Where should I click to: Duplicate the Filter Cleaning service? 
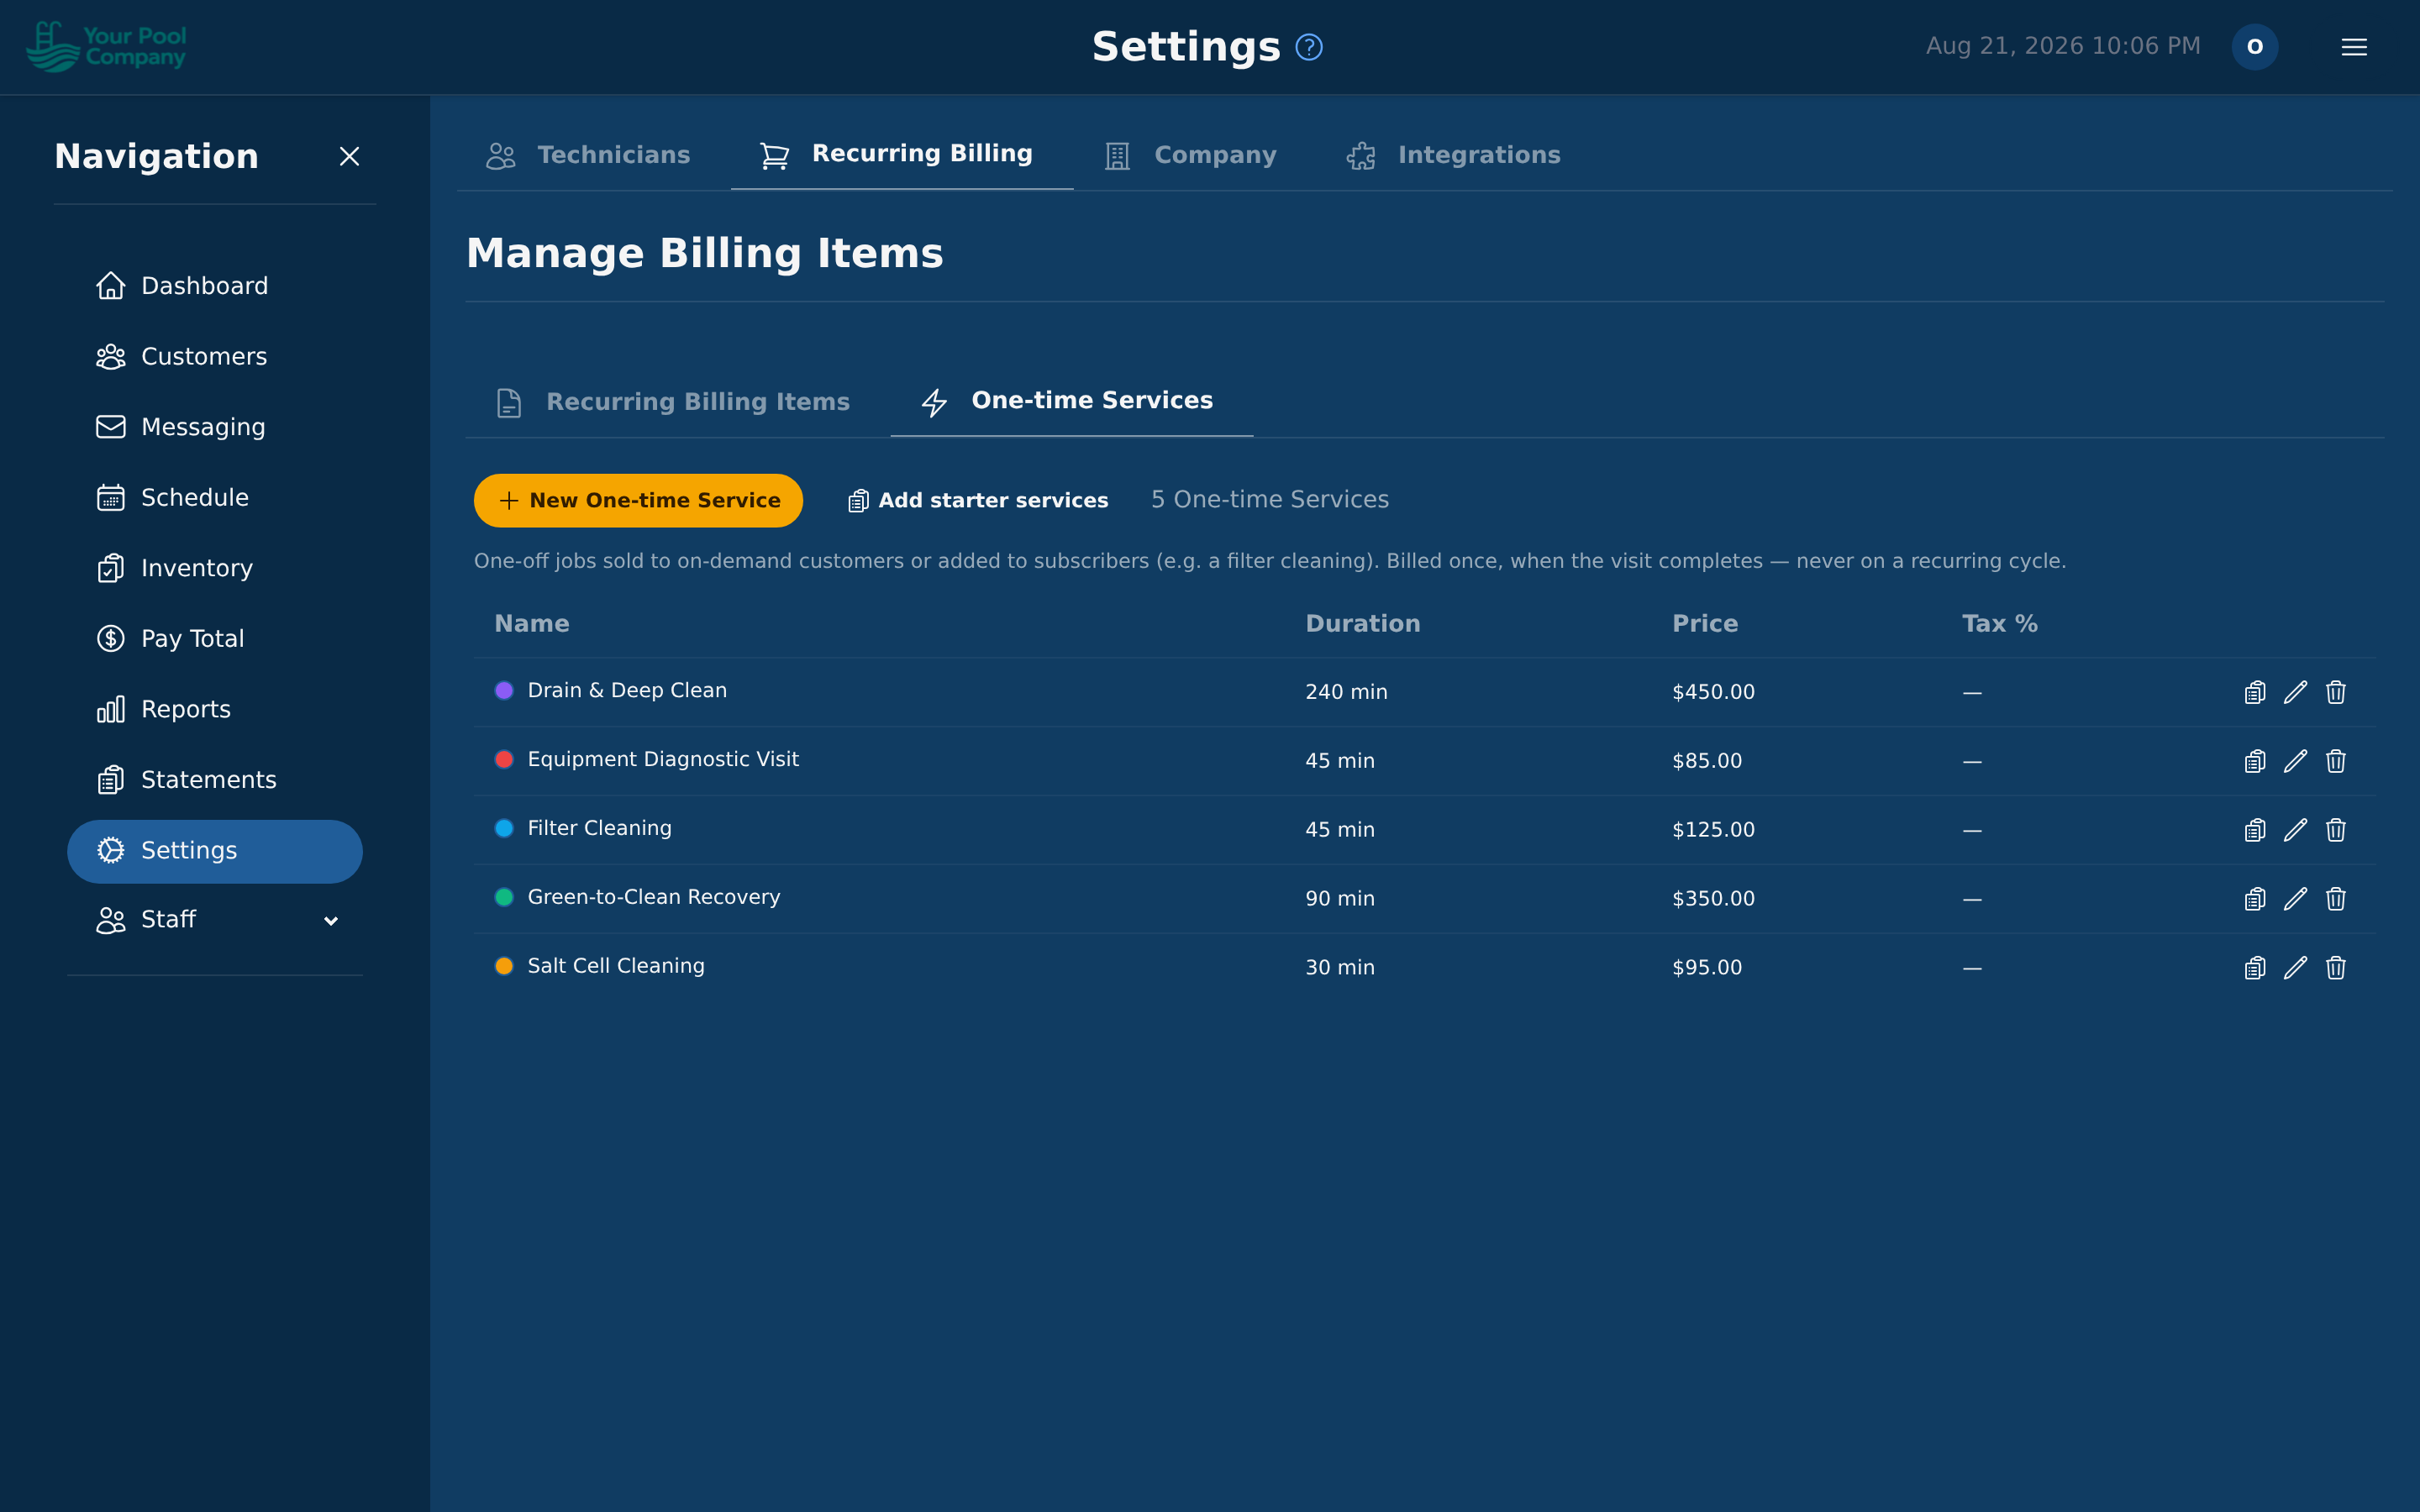coord(2254,830)
